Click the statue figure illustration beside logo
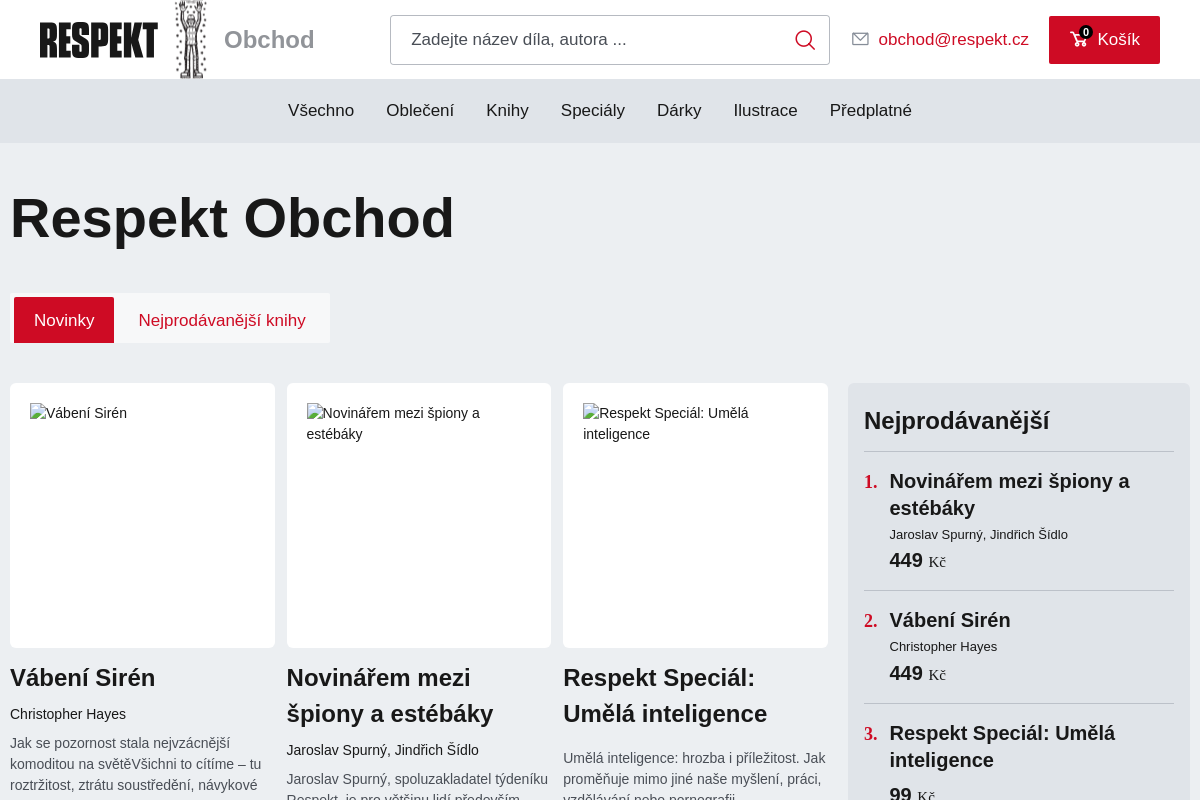 191,39
